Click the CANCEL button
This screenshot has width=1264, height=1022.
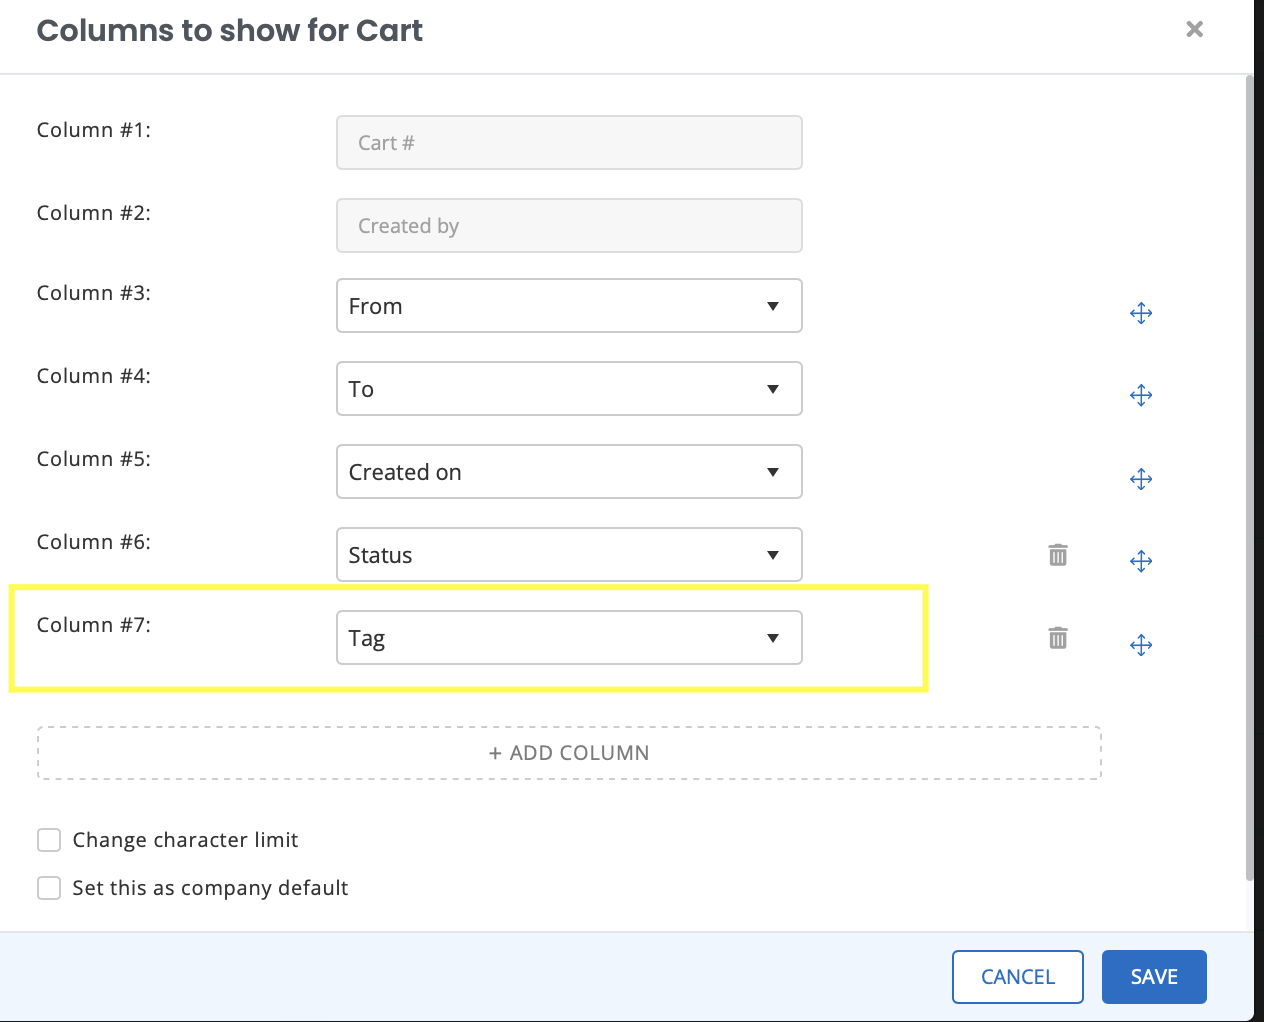pos(1018,977)
